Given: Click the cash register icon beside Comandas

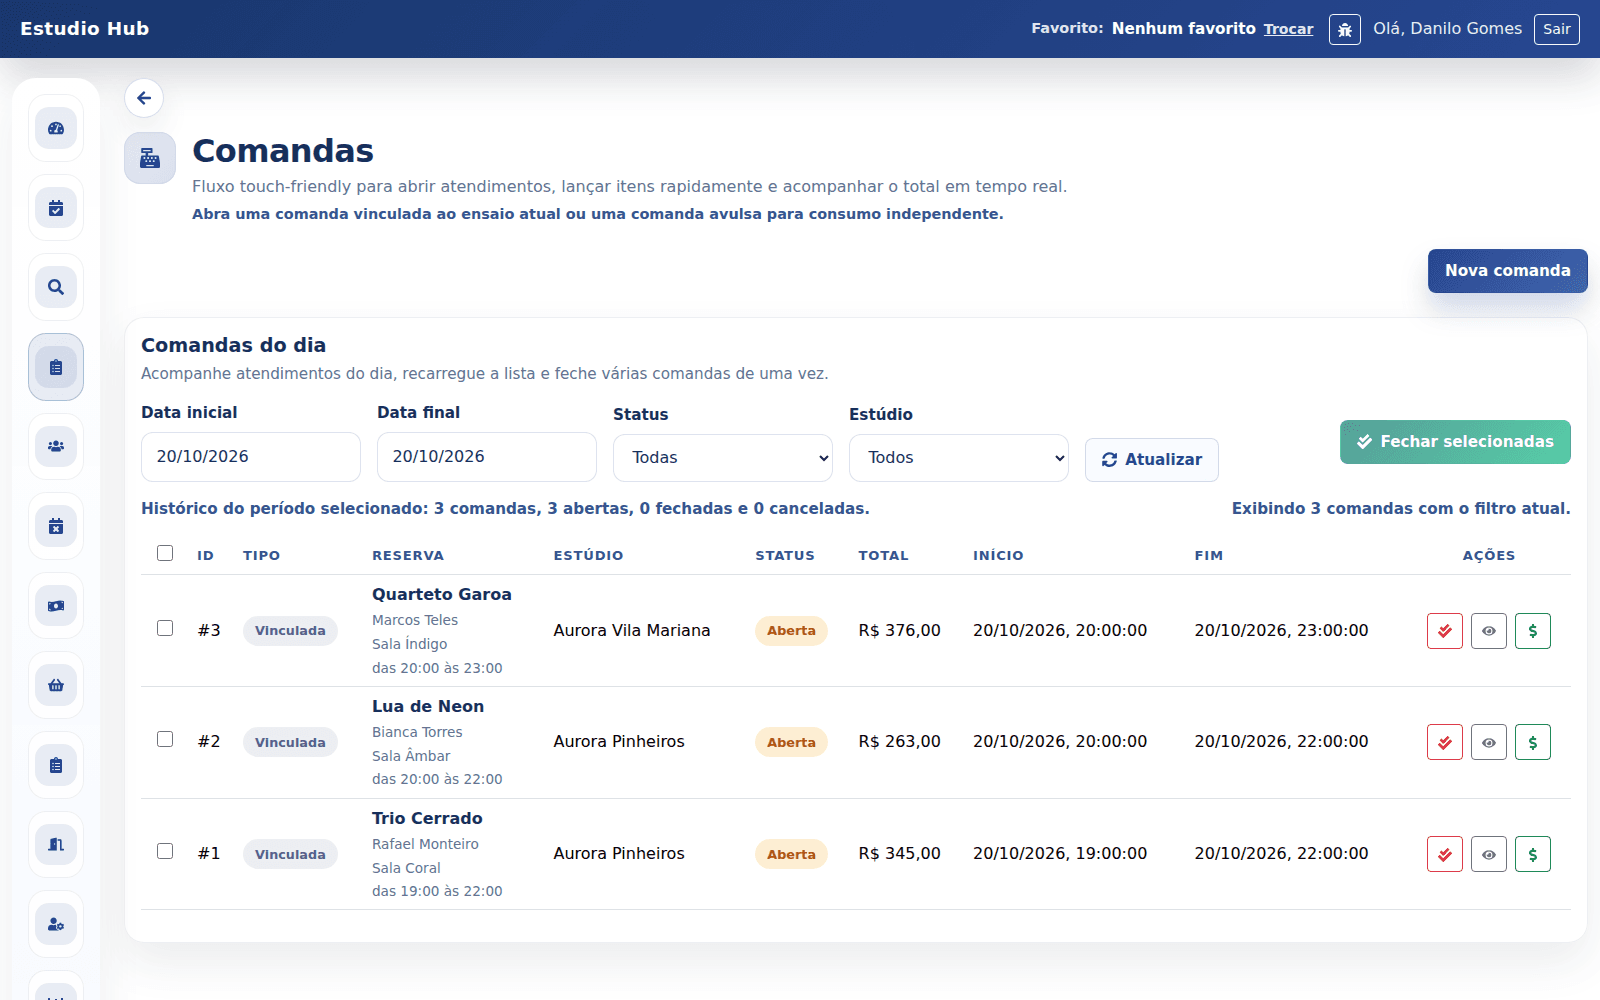Looking at the screenshot, I should tap(150, 158).
